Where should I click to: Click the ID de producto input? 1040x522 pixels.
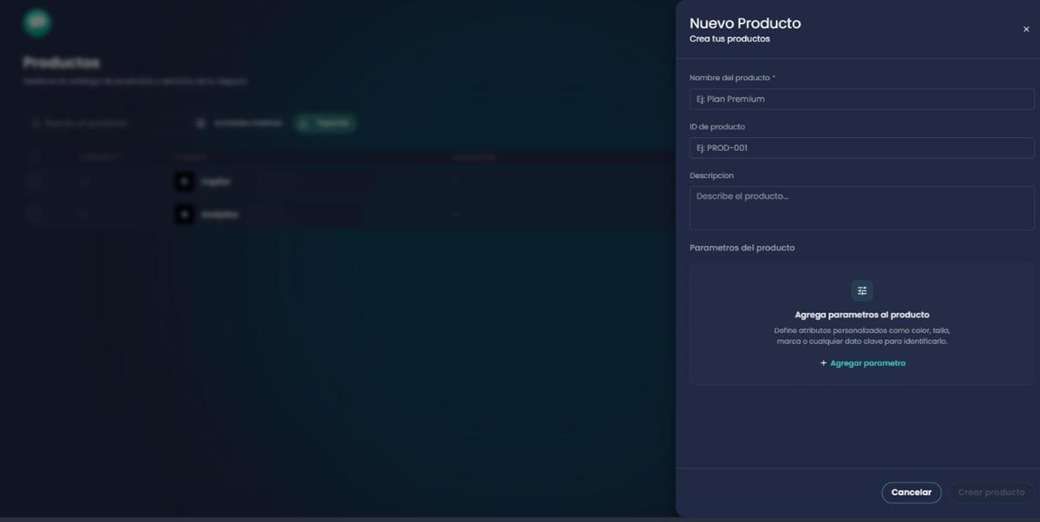(862, 148)
